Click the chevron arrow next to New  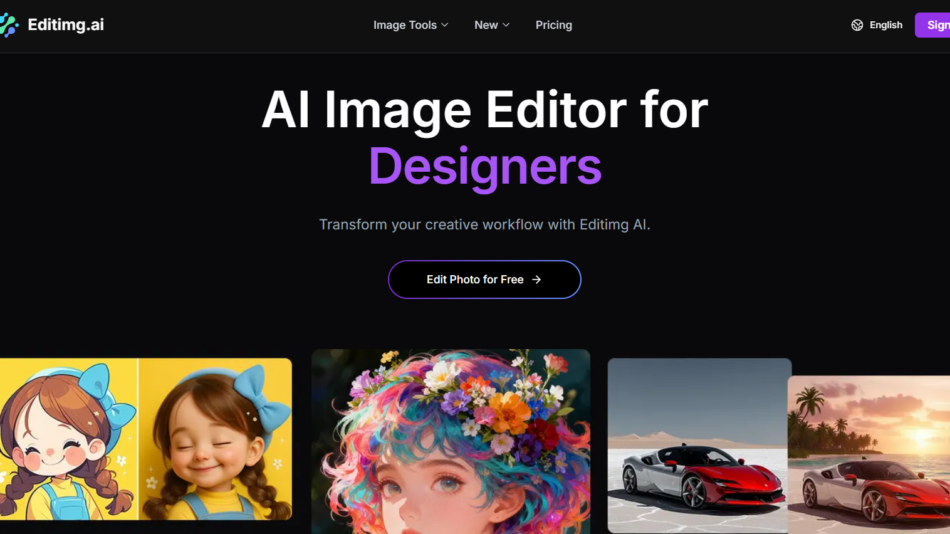tap(506, 25)
